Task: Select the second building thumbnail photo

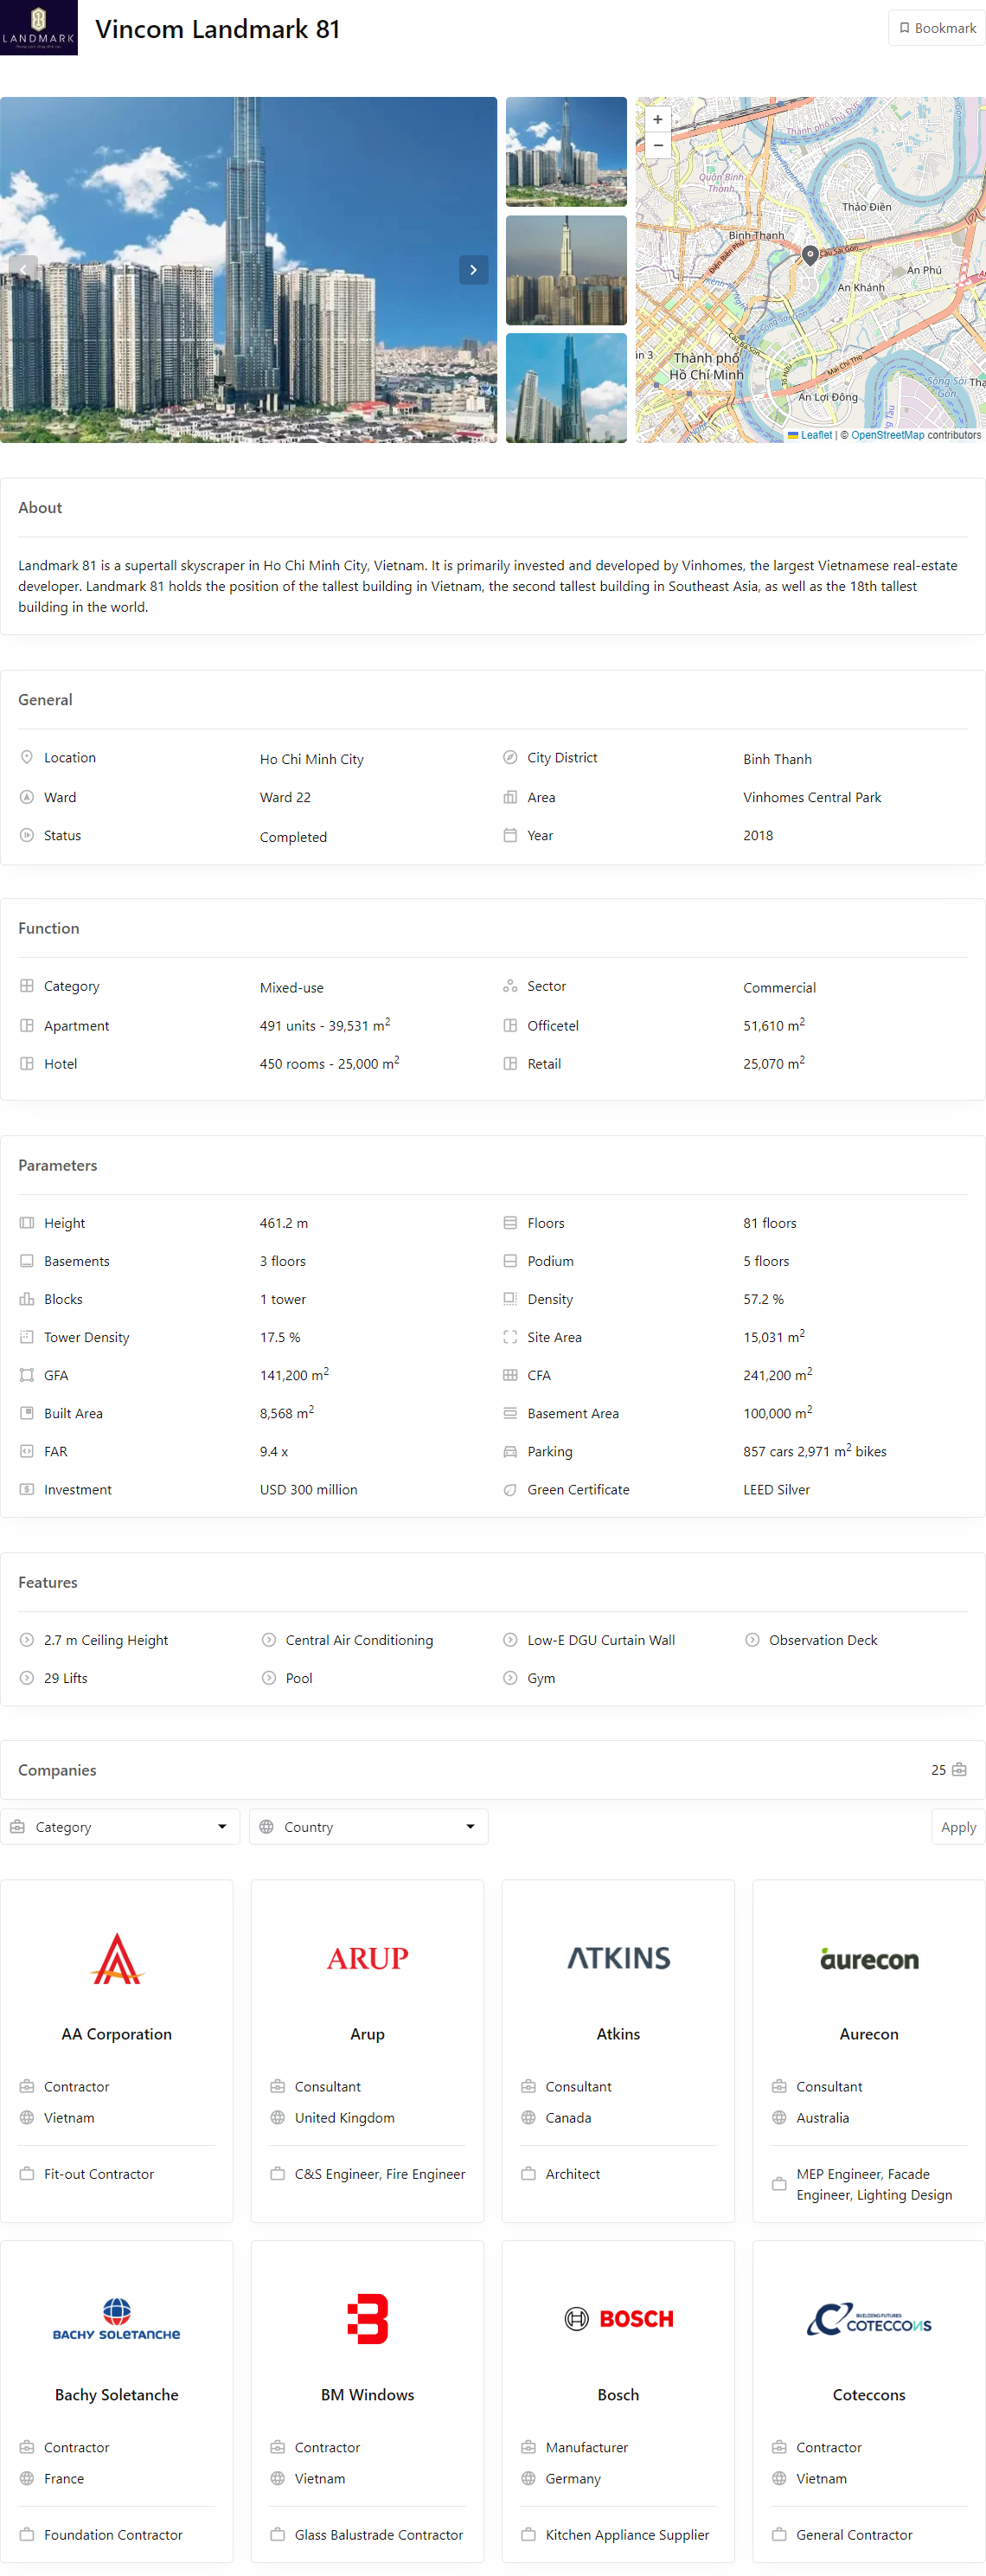Action: (566, 270)
